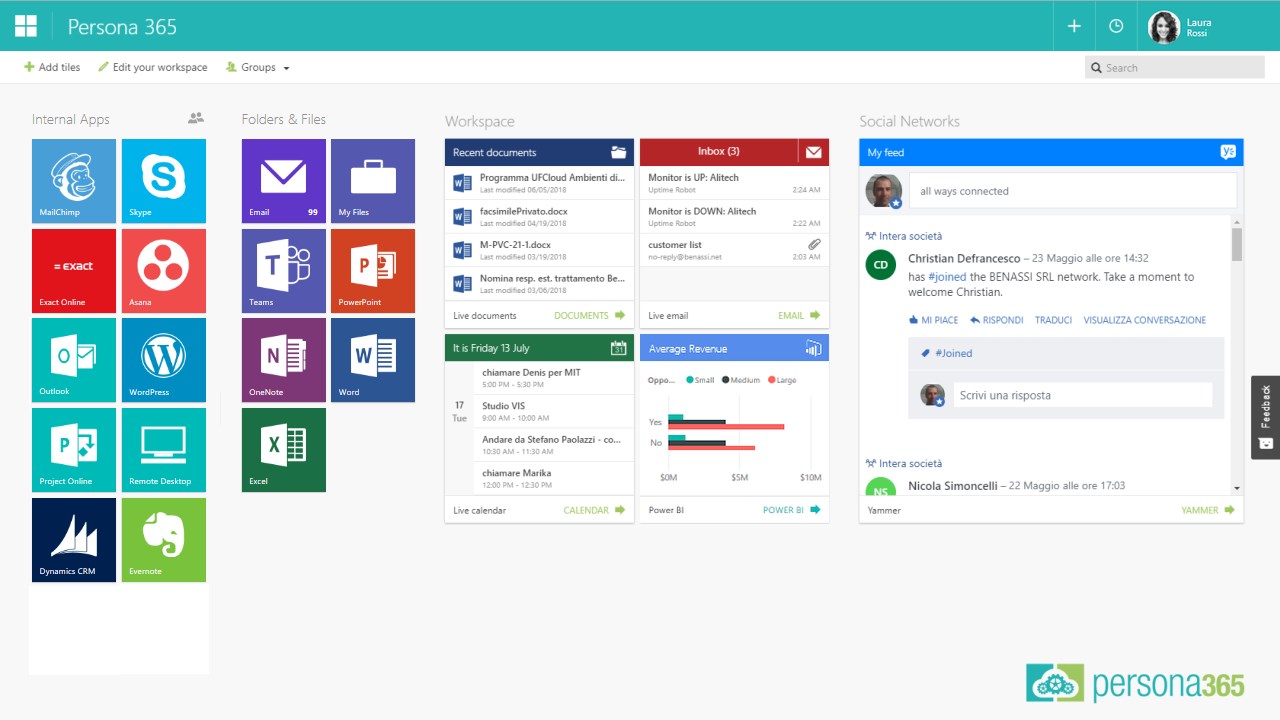Click the plus icon in header
Image resolution: width=1280 pixels, height=720 pixels.
tap(1074, 26)
